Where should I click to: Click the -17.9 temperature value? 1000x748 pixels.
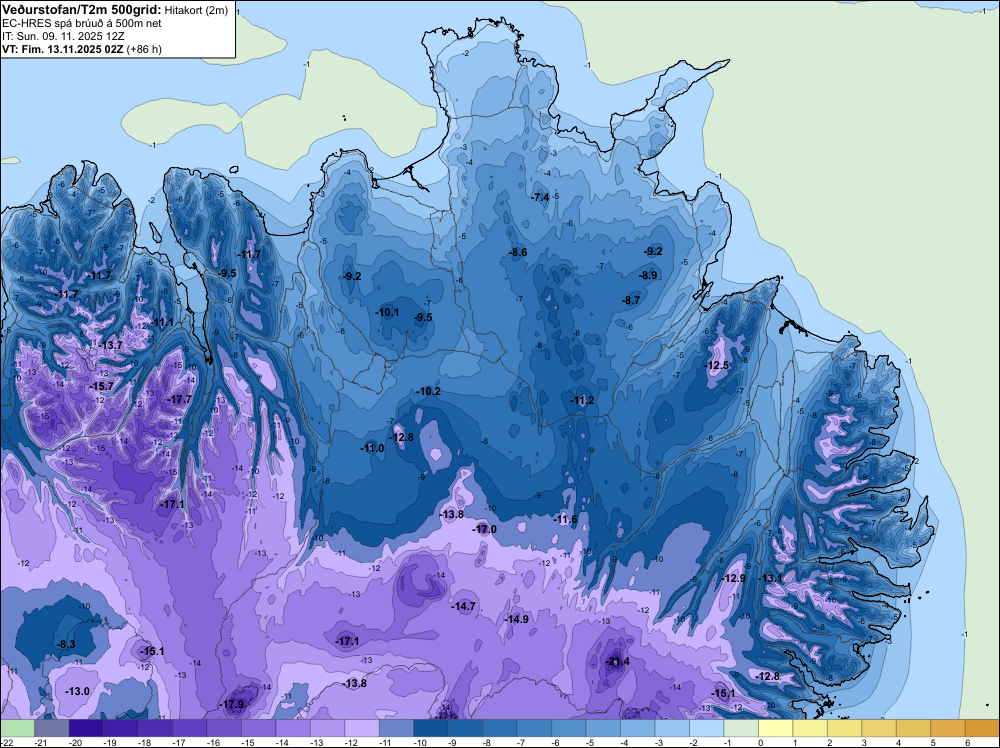[232, 704]
